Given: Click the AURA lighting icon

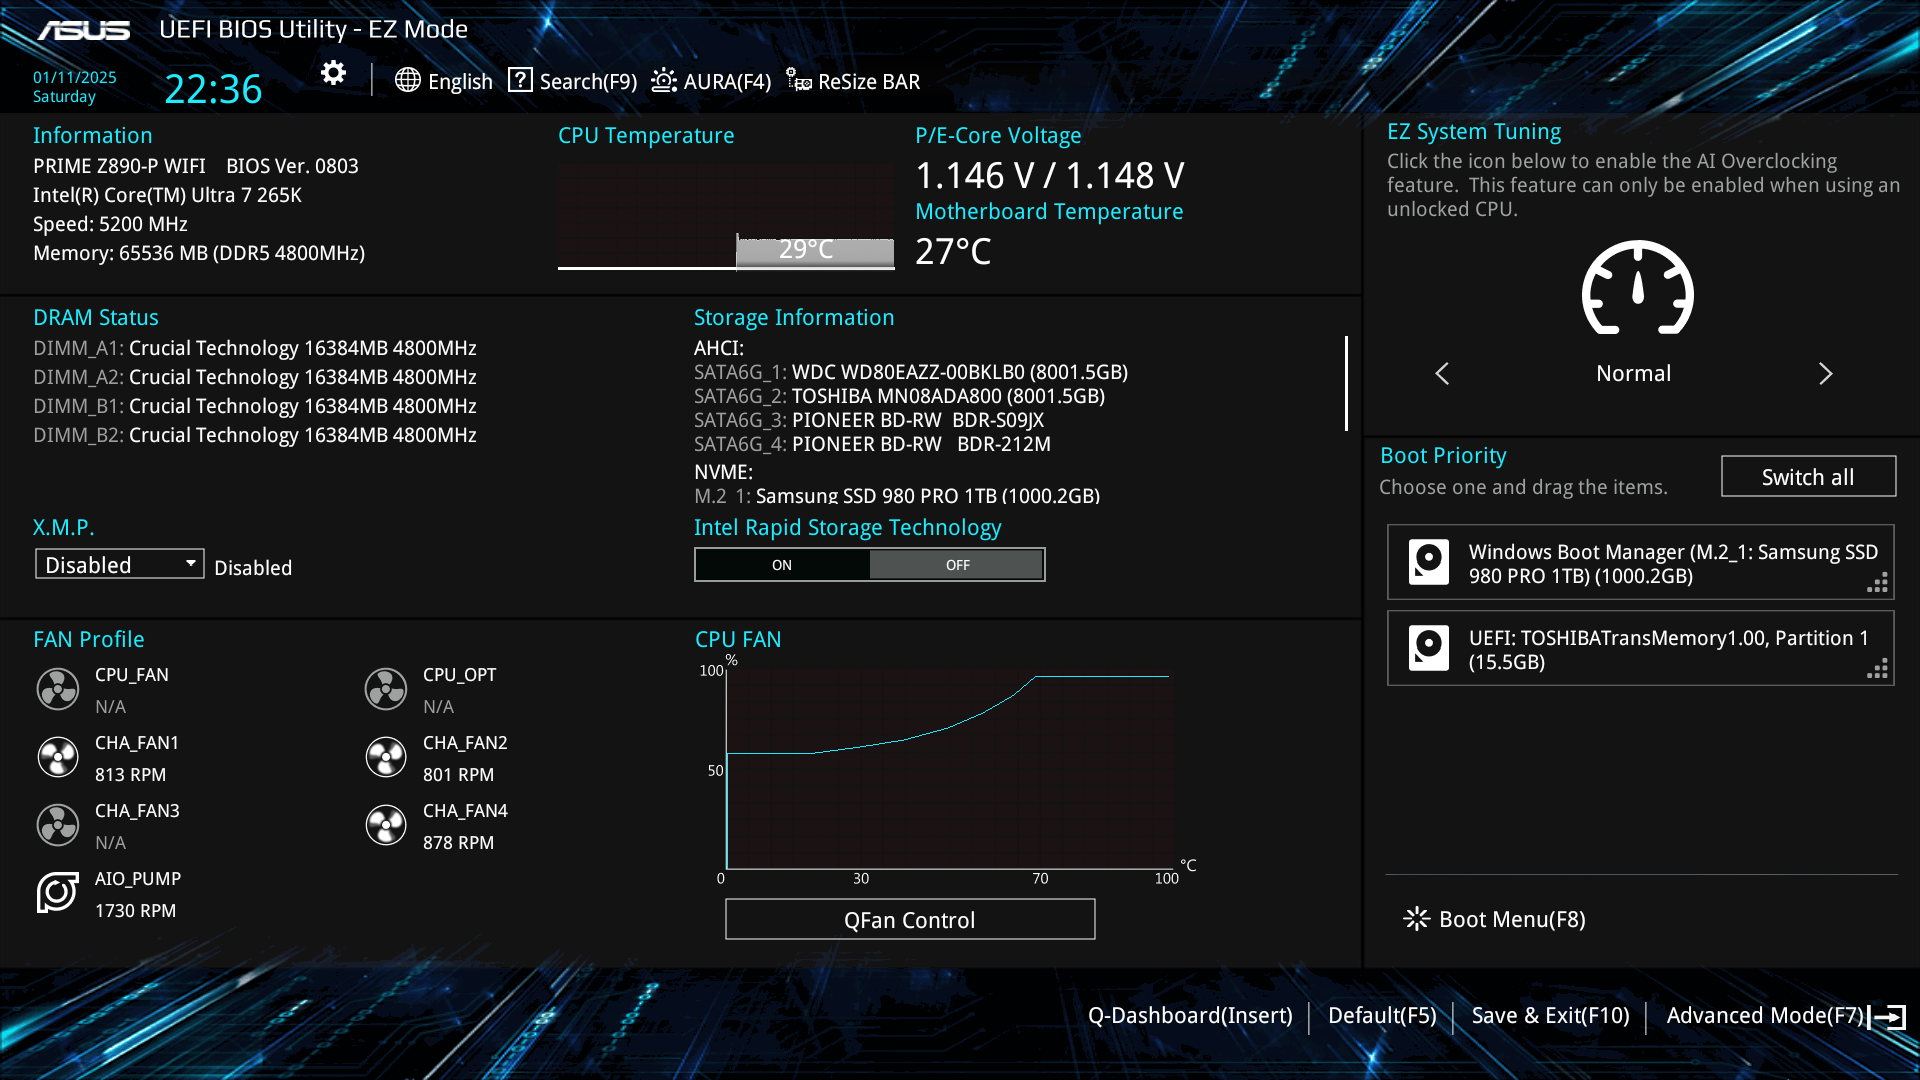Looking at the screenshot, I should pyautogui.click(x=664, y=80).
